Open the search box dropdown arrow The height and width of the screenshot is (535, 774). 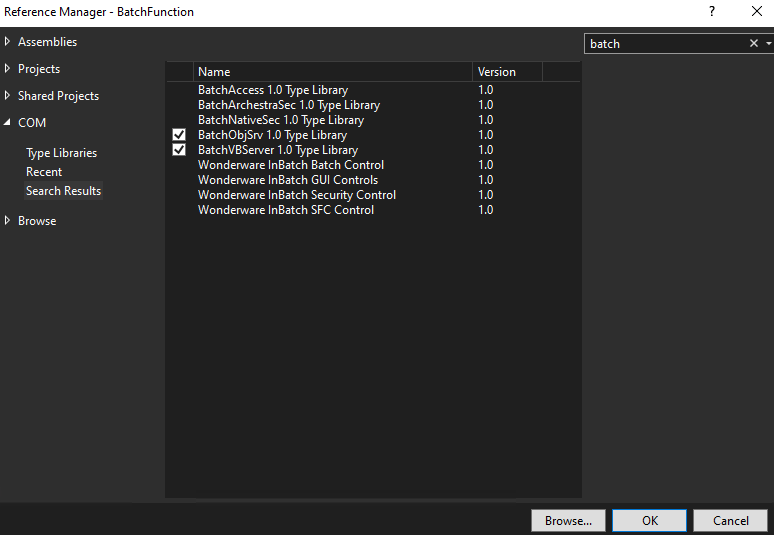pyautogui.click(x=769, y=43)
